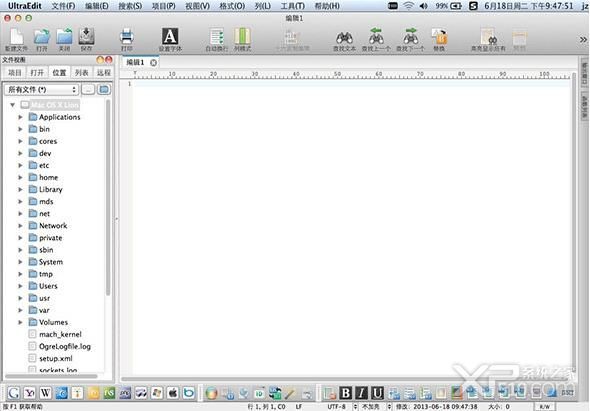Screen dimensions: 590x411
Task: Open the 编辑(E) menu
Action: click(x=97, y=6)
